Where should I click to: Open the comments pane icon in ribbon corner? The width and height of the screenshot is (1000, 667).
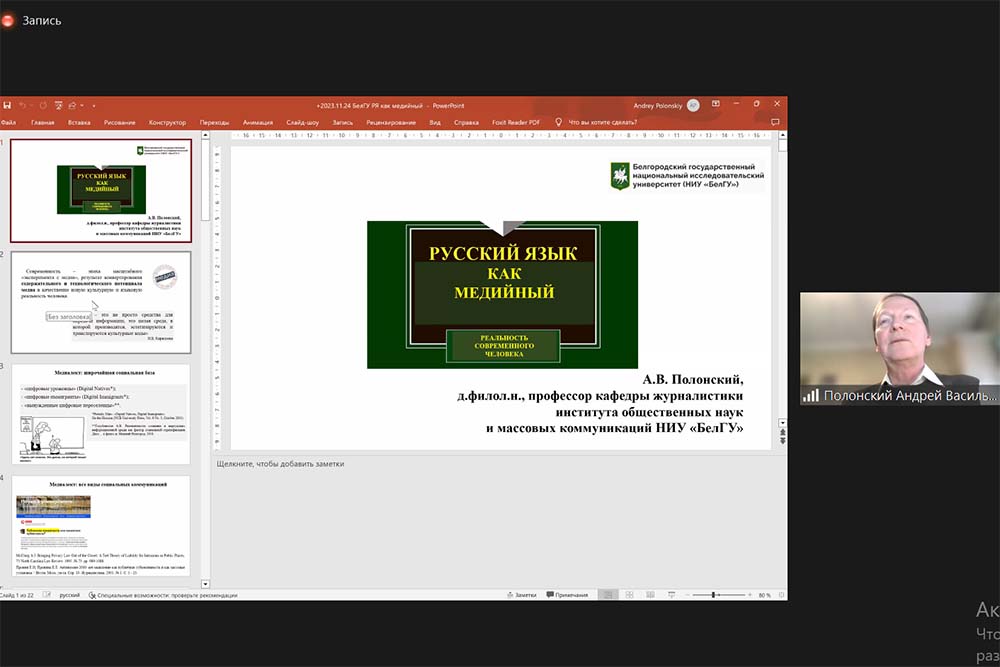(778, 122)
